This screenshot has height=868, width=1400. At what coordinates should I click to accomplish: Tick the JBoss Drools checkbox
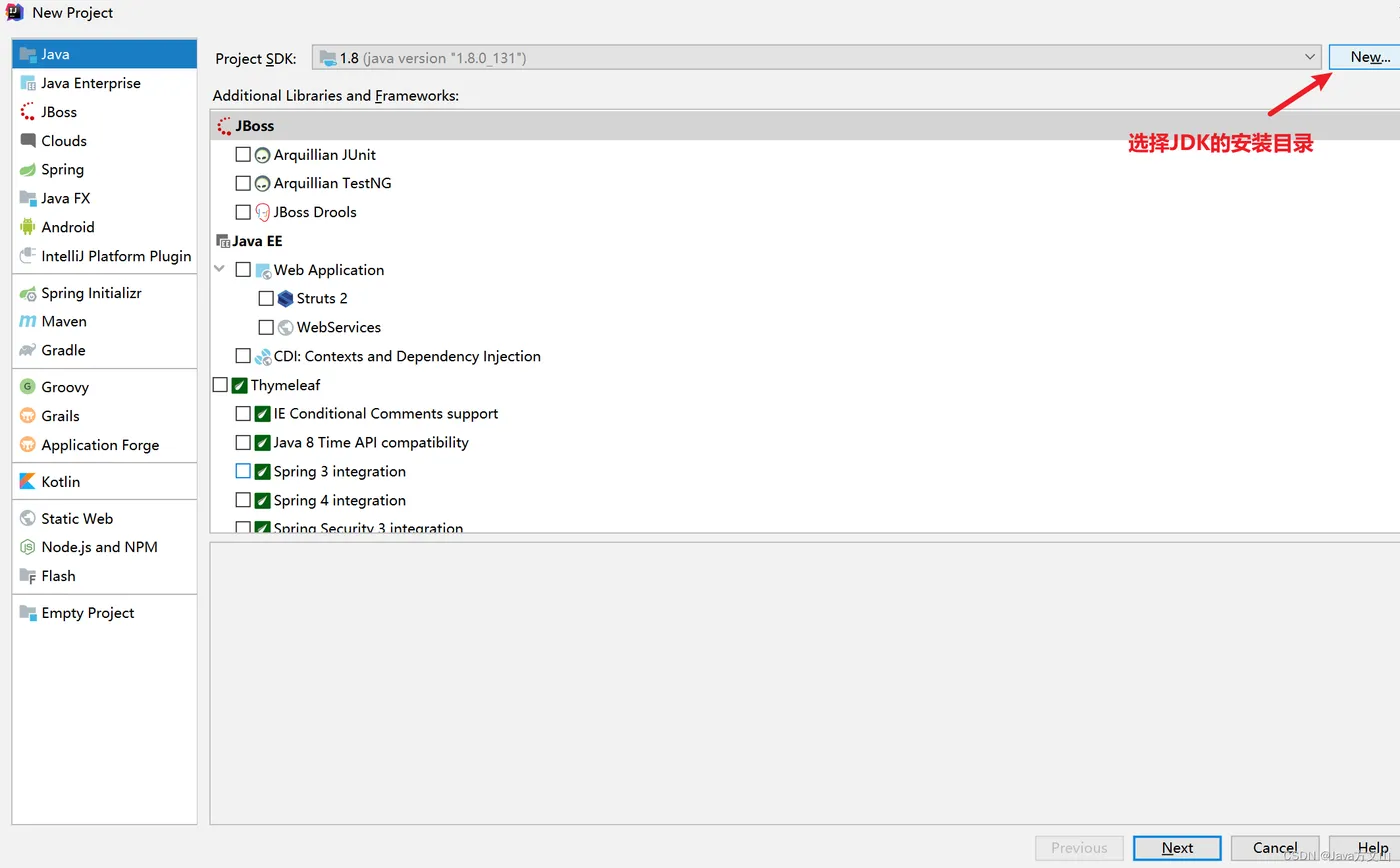click(243, 212)
